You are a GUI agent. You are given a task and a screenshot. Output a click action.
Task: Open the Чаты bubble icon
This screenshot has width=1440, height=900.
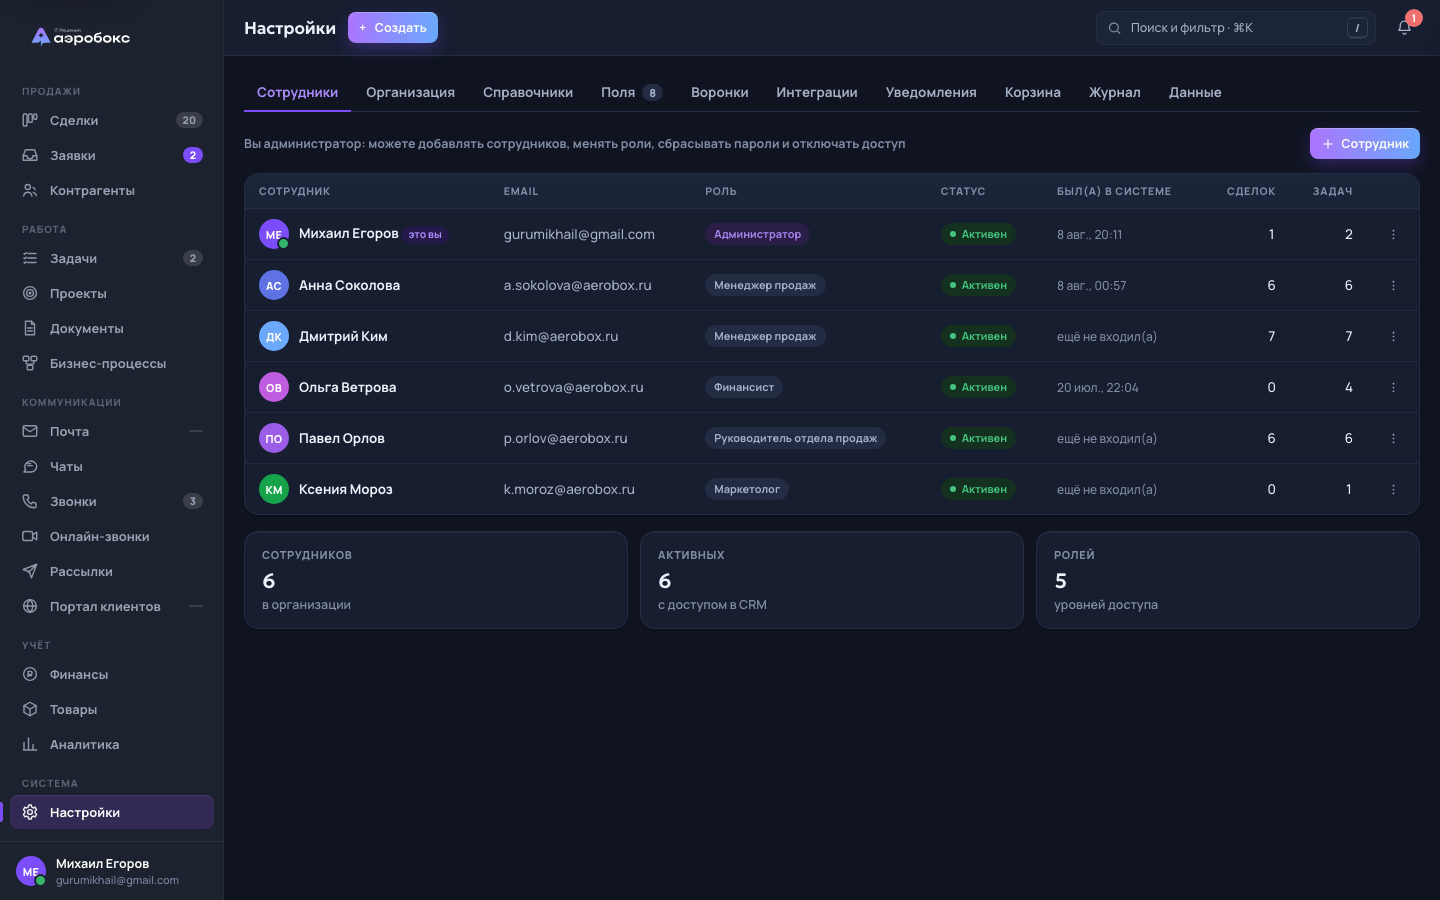30,466
